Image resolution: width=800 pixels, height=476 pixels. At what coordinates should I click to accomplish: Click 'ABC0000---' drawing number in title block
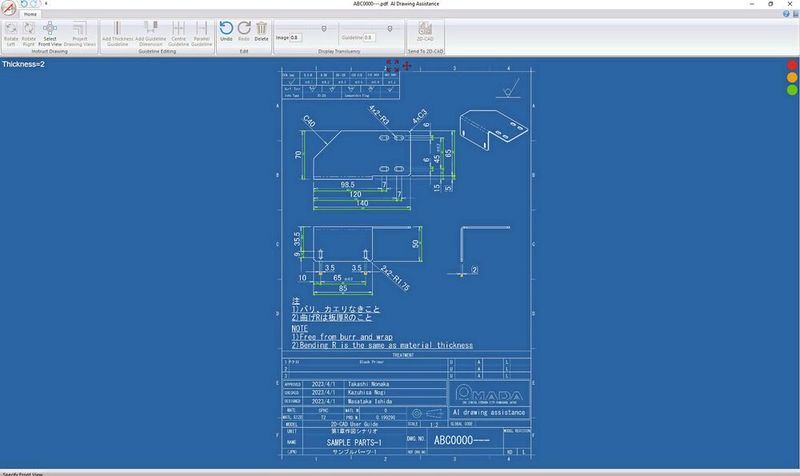tap(461, 440)
